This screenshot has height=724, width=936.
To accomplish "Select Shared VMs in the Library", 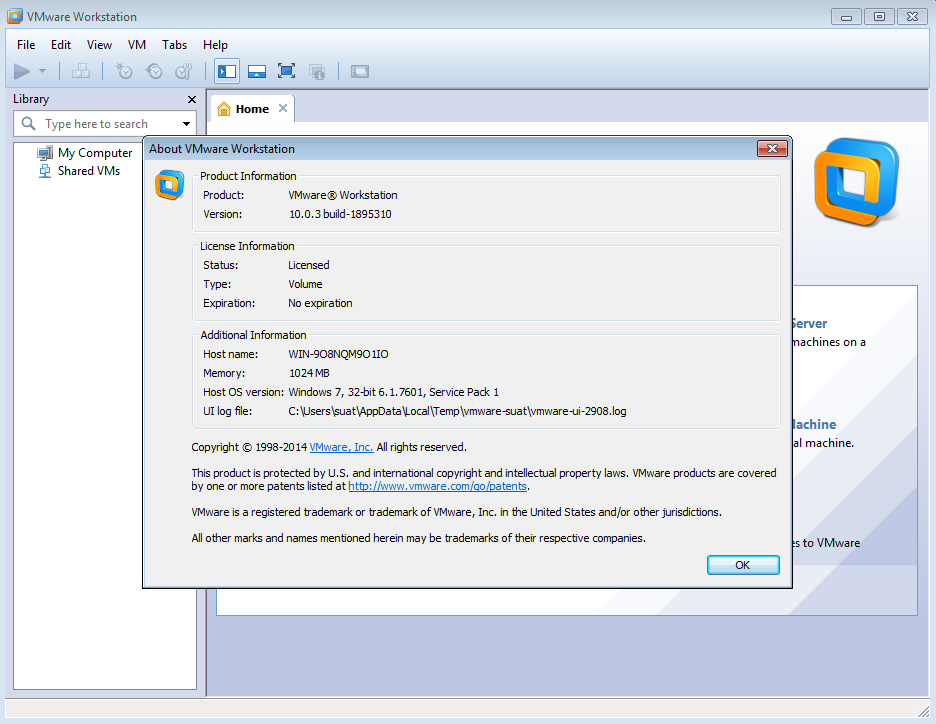I will pyautogui.click(x=88, y=170).
